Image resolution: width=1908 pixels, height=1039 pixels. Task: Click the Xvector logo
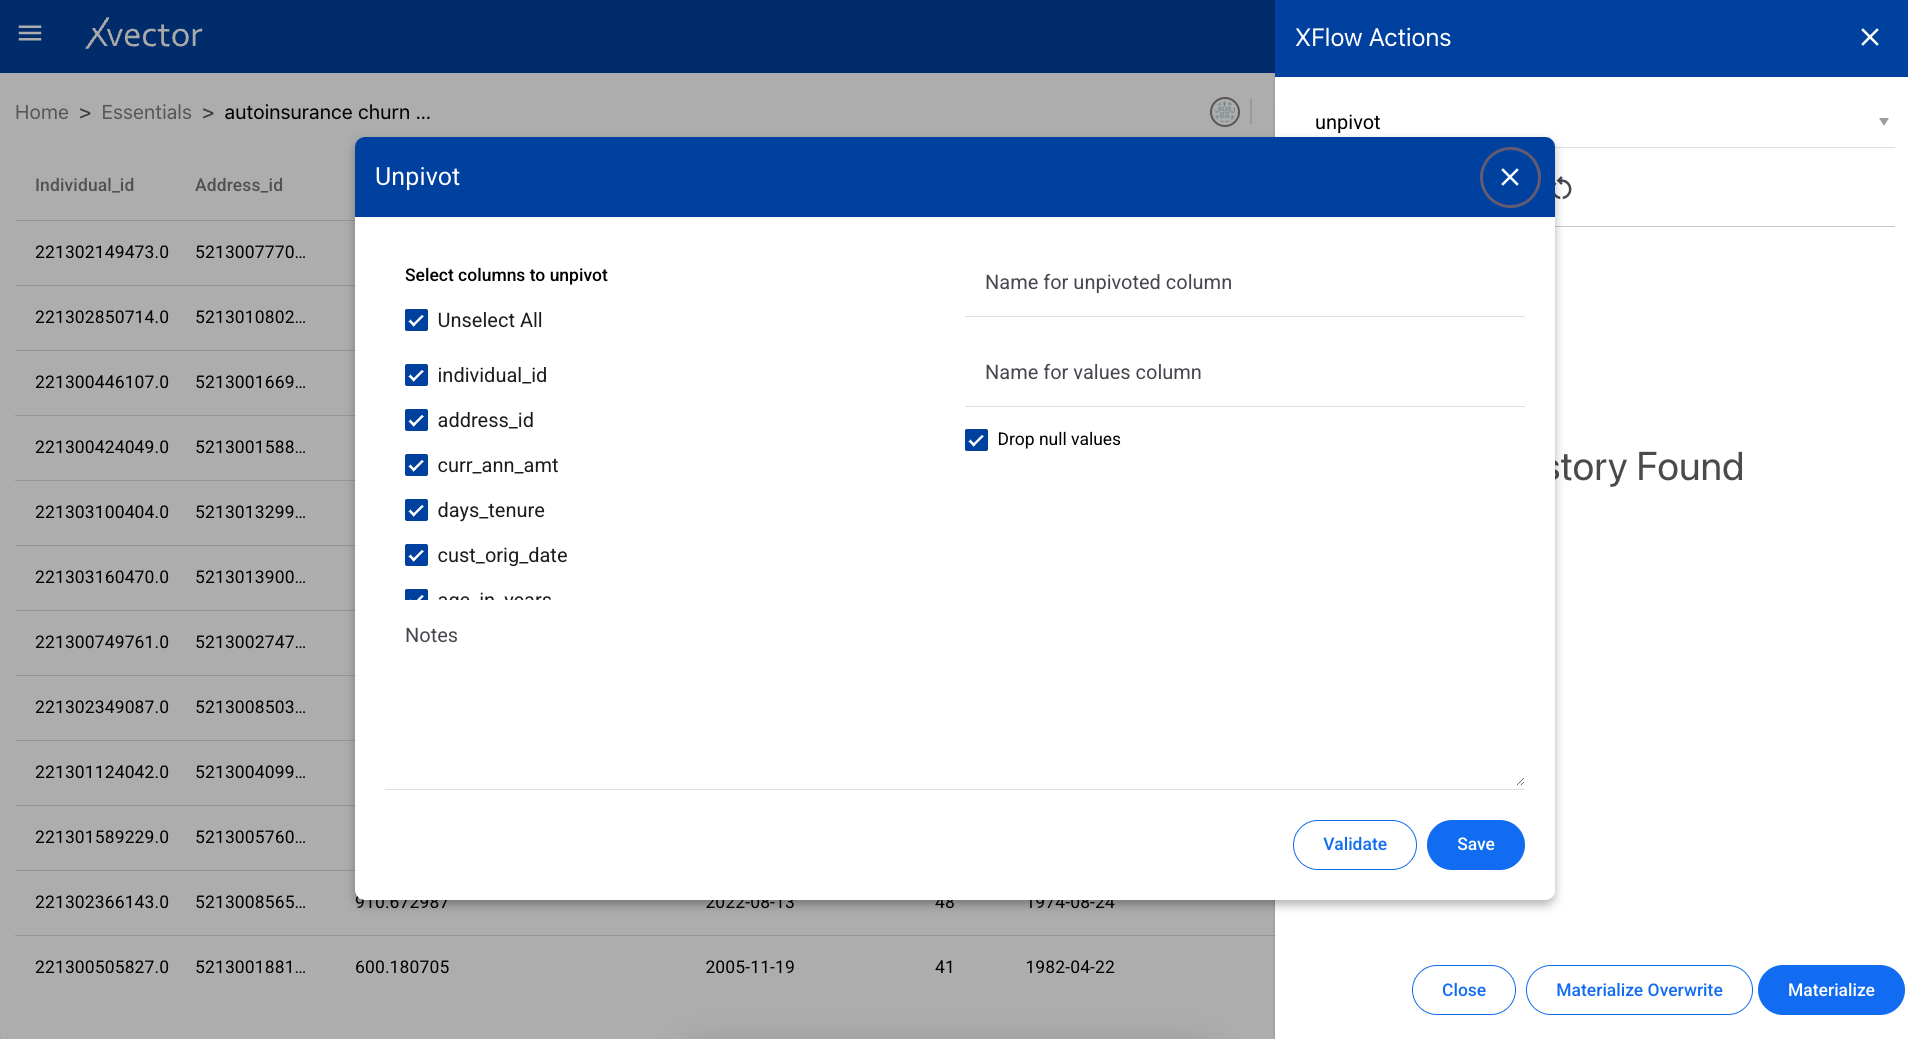[144, 34]
